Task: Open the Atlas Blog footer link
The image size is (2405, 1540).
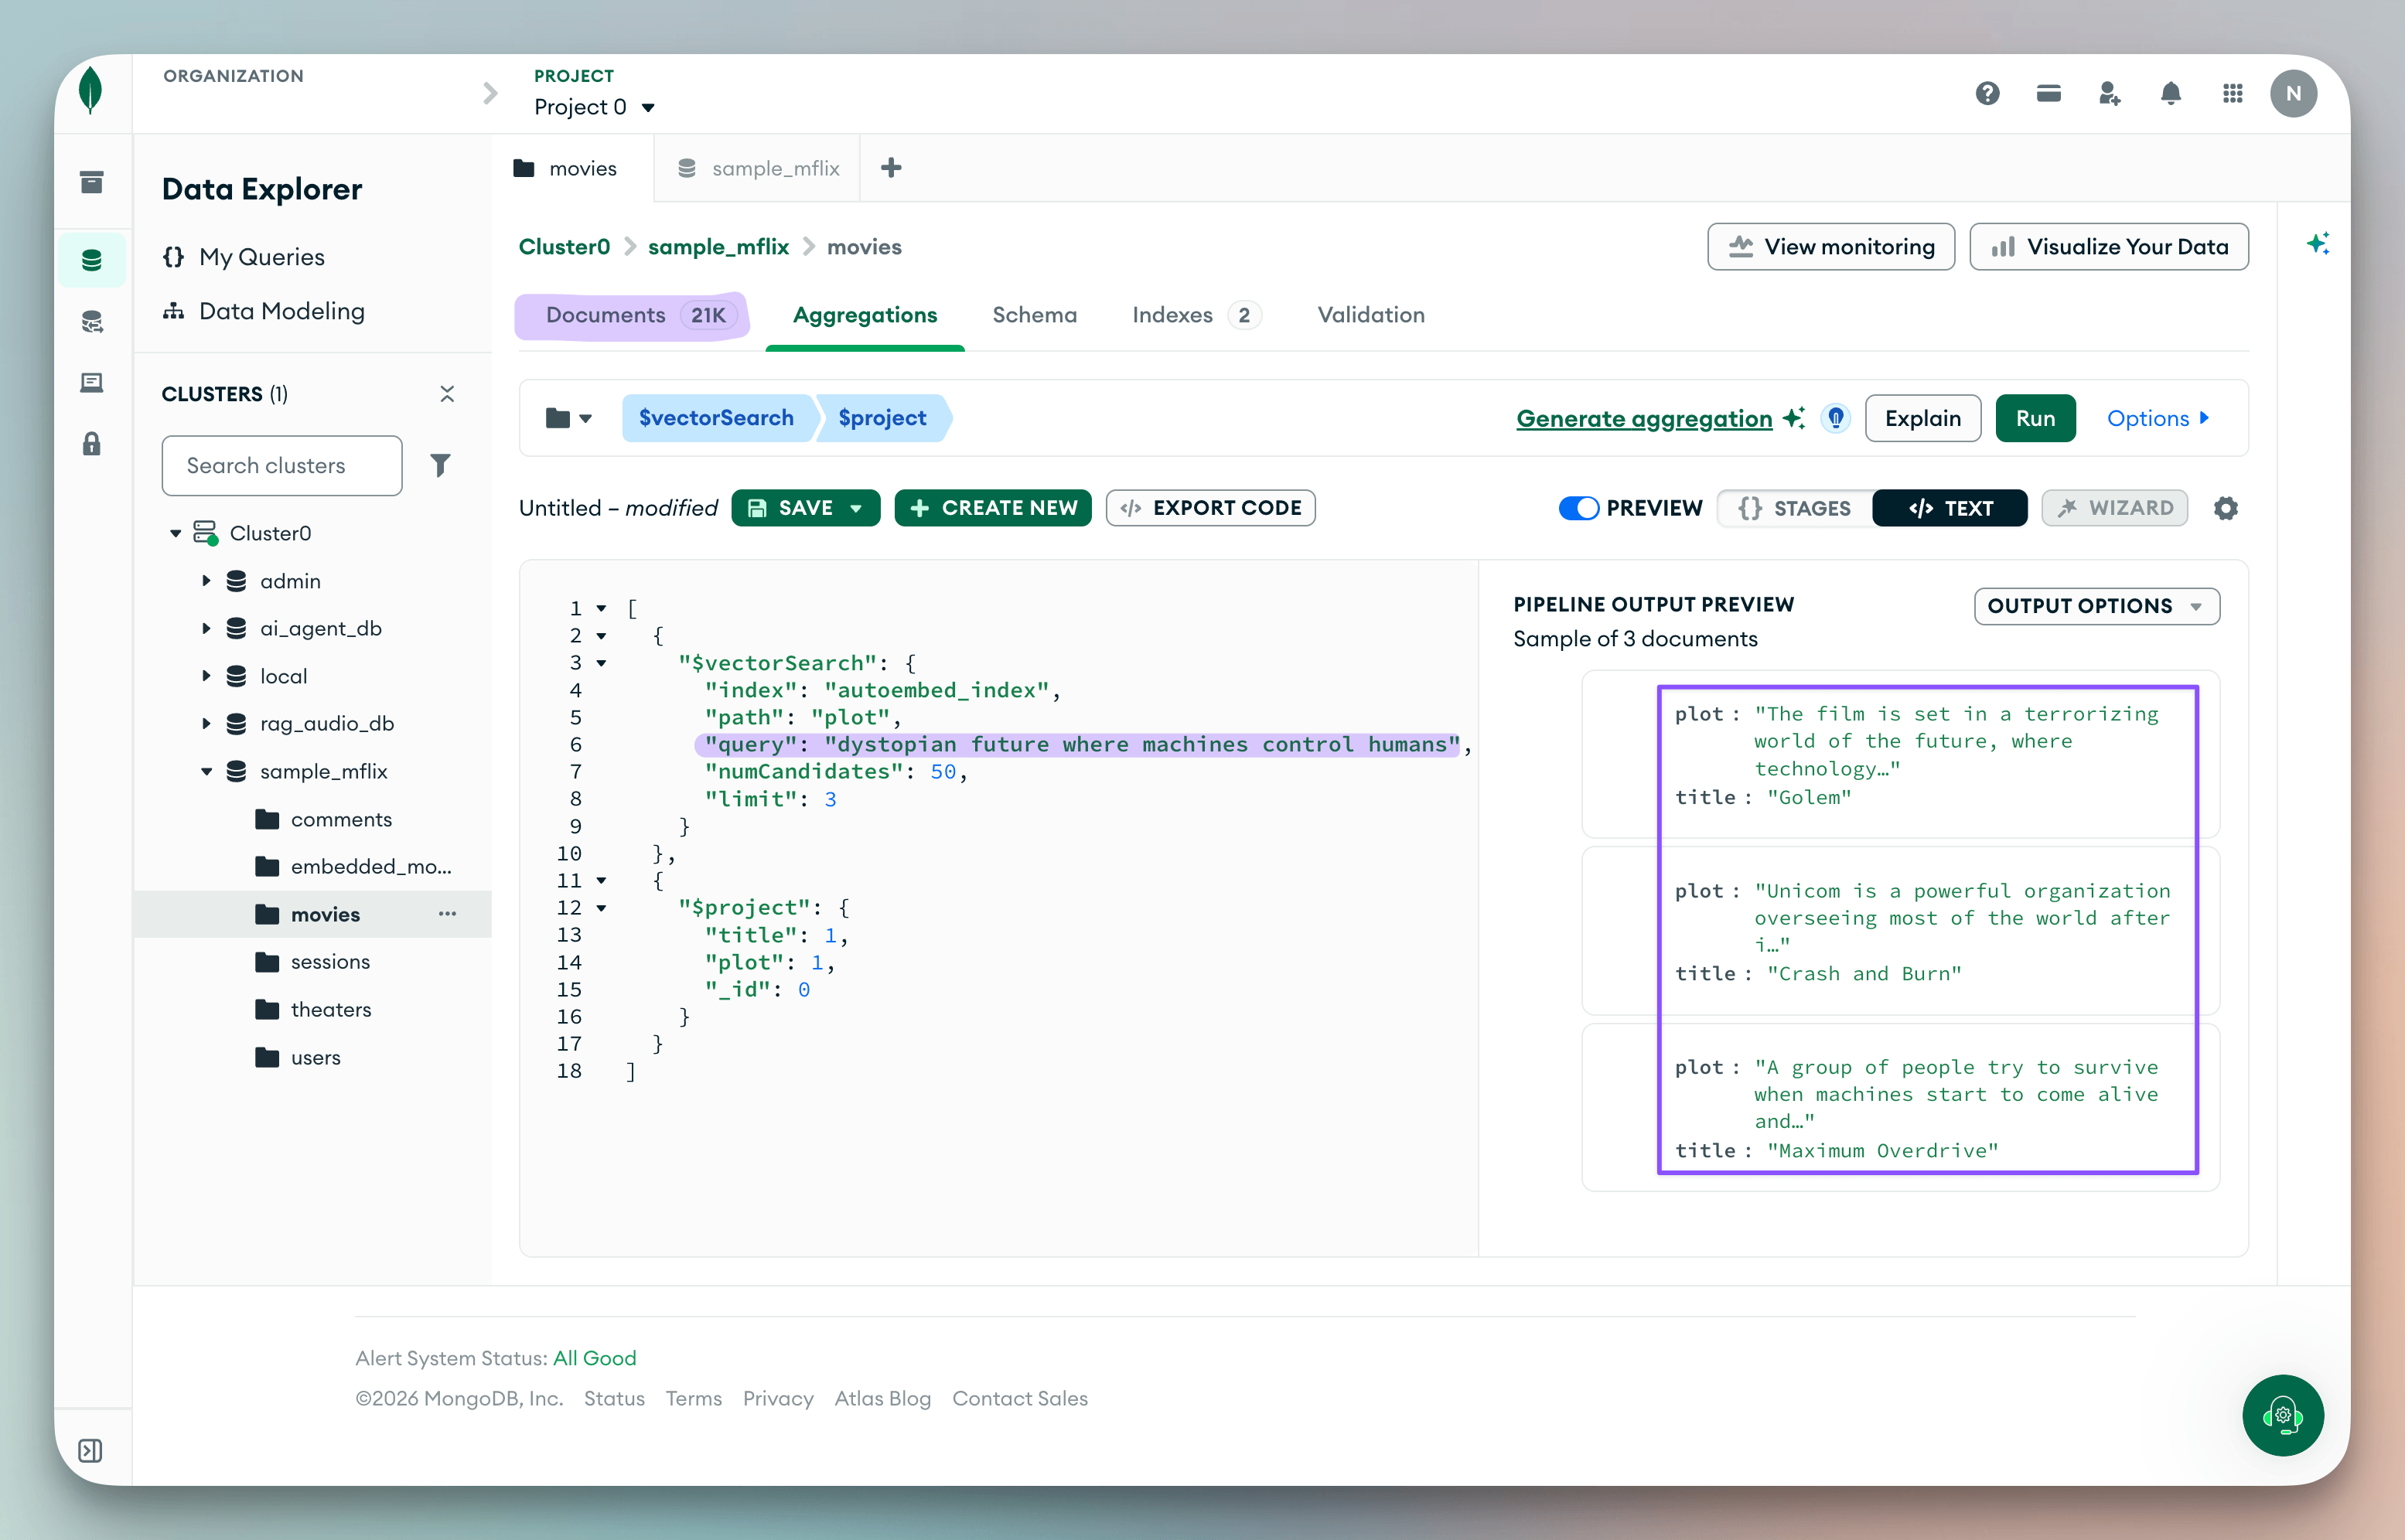Action: click(882, 1398)
